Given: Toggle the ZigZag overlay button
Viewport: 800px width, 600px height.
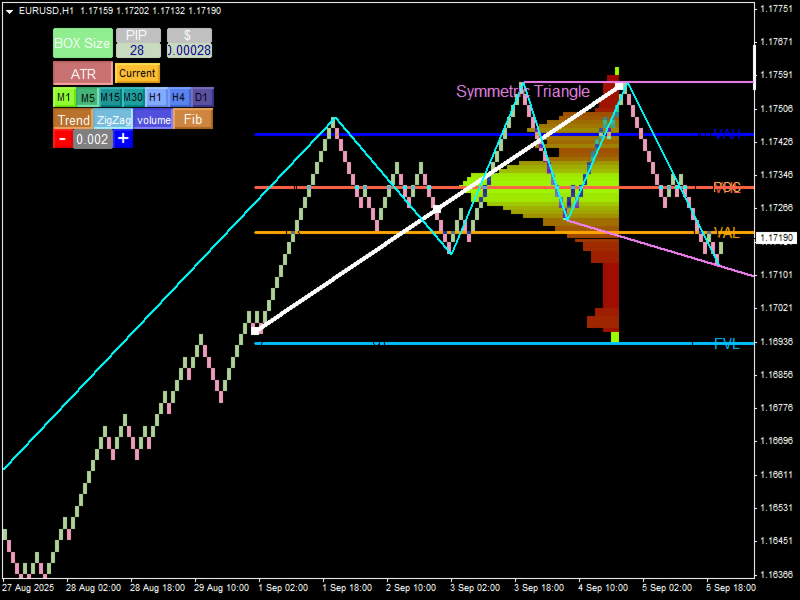Looking at the screenshot, I should 114,119.
